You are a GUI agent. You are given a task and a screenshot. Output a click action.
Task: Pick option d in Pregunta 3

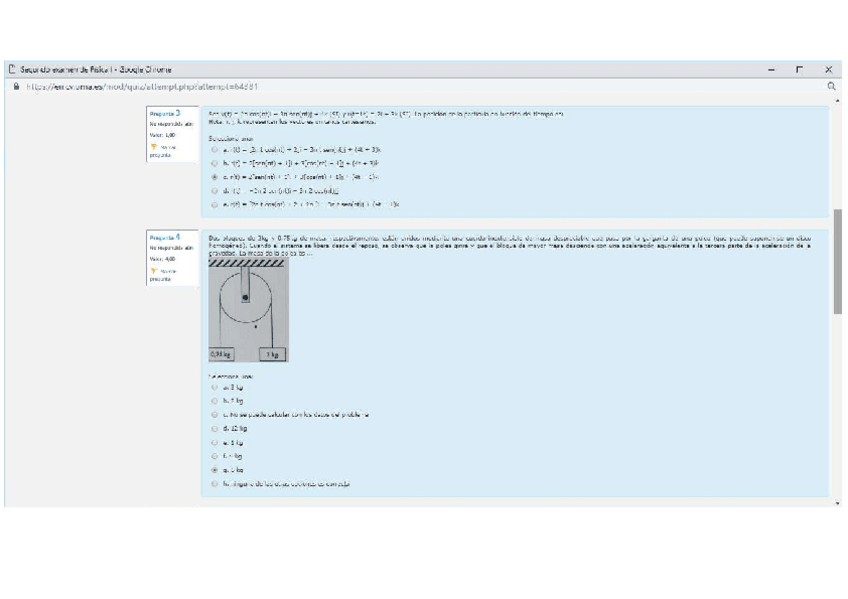click(215, 189)
